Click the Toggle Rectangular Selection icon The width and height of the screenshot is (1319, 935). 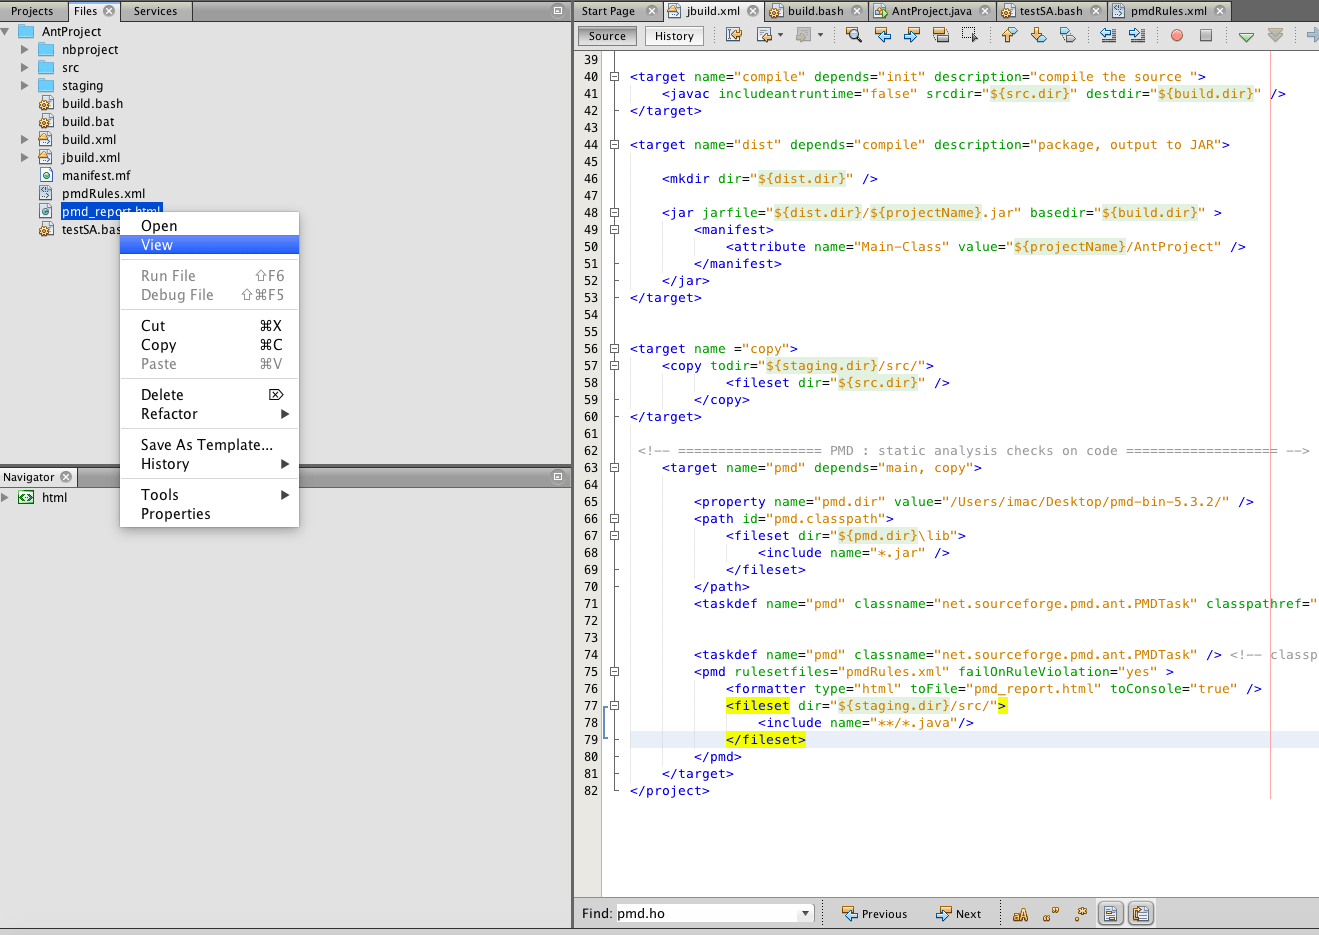coord(969,35)
